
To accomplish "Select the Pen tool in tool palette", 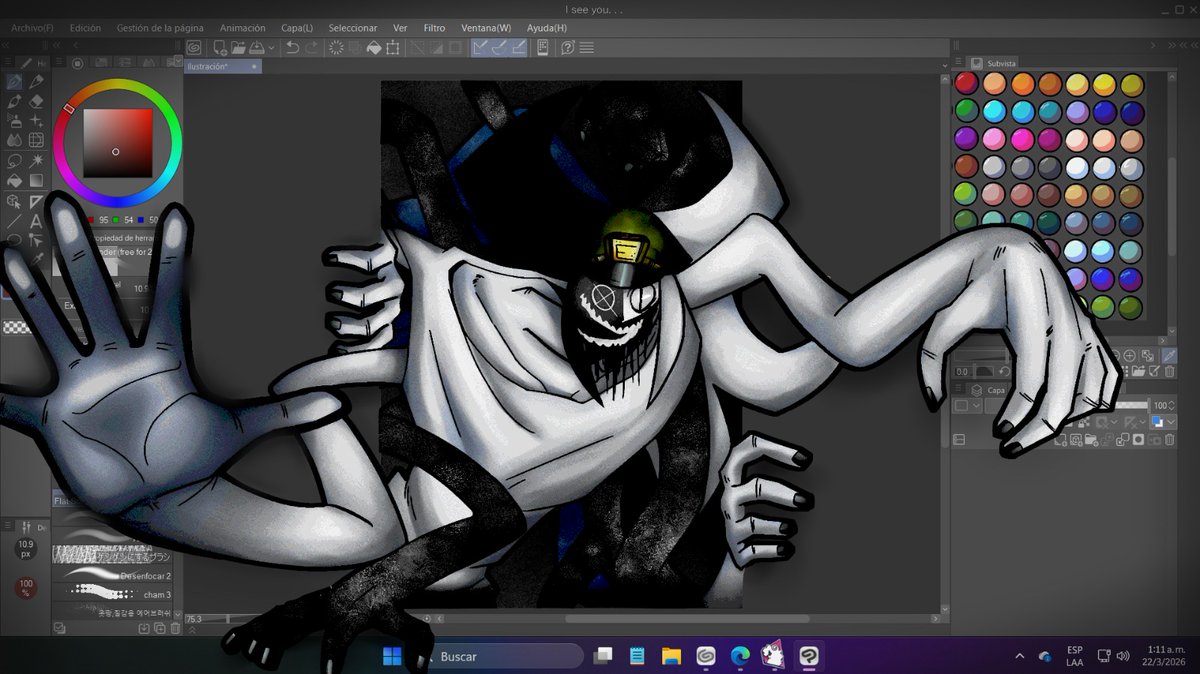I will [x=15, y=81].
